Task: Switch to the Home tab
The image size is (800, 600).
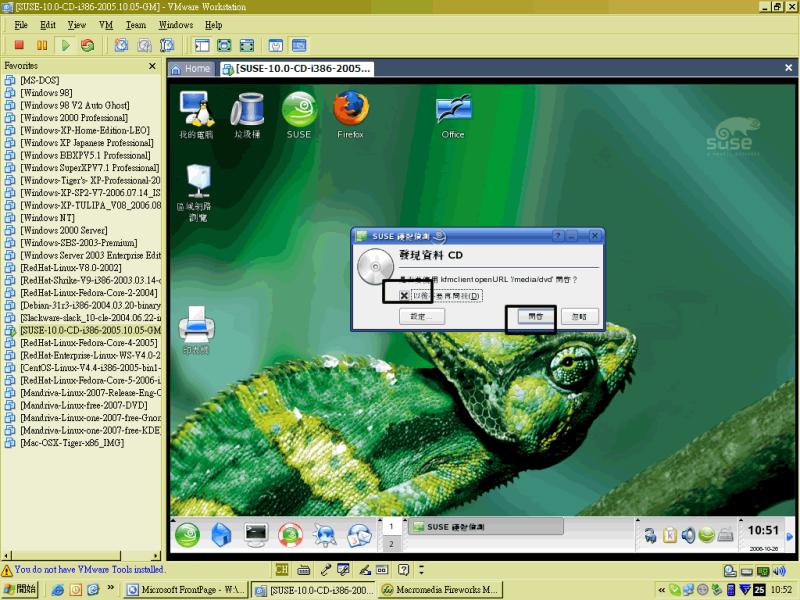Action: tap(190, 69)
